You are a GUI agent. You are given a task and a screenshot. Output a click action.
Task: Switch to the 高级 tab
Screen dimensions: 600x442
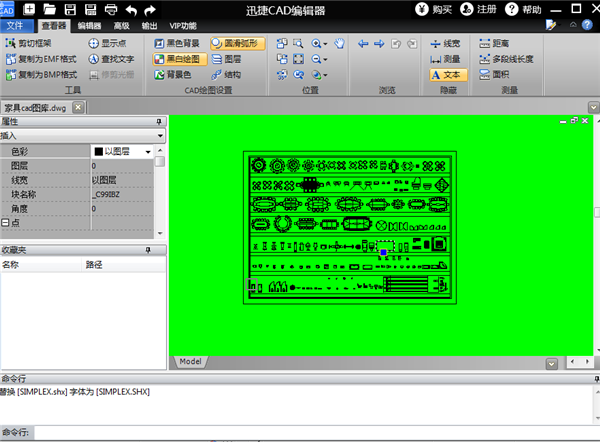(x=121, y=26)
